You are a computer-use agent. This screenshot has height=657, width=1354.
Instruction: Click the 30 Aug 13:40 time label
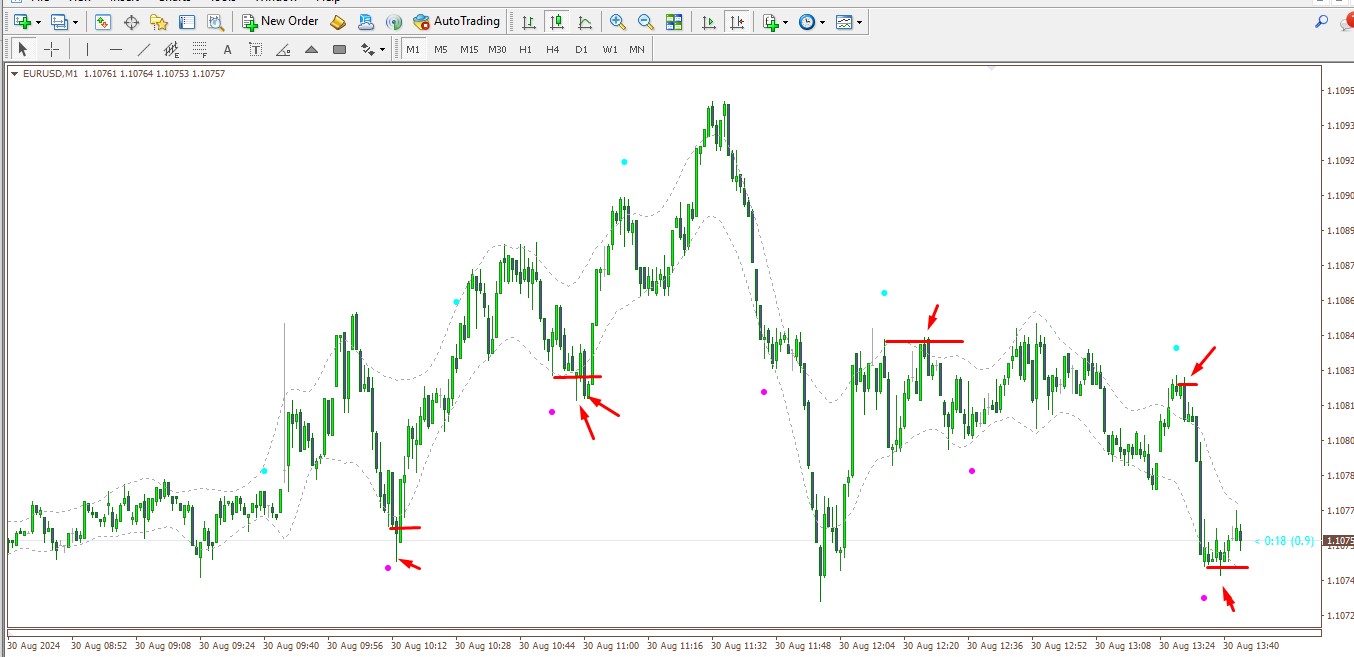[x=1251, y=646]
